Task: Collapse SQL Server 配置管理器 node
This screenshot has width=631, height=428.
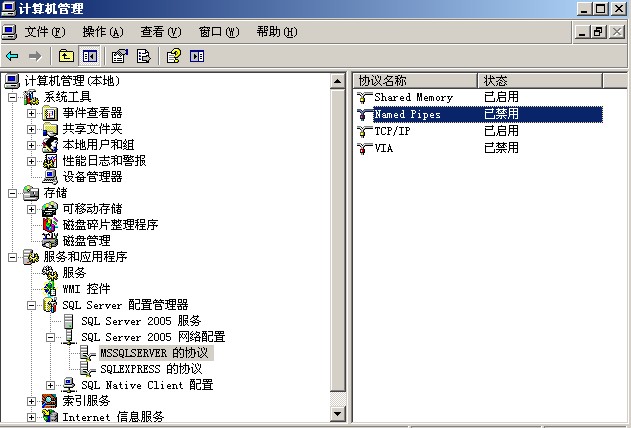Action: click(x=31, y=305)
